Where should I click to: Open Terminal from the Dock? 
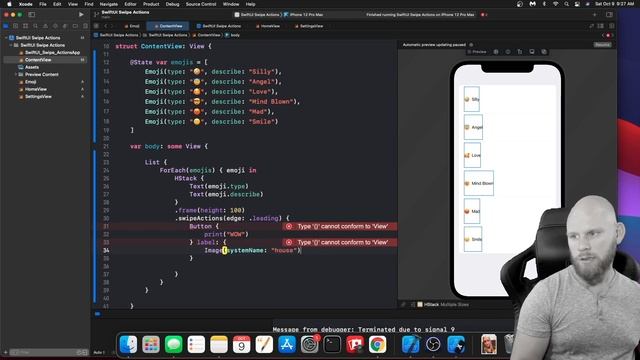pos(332,344)
